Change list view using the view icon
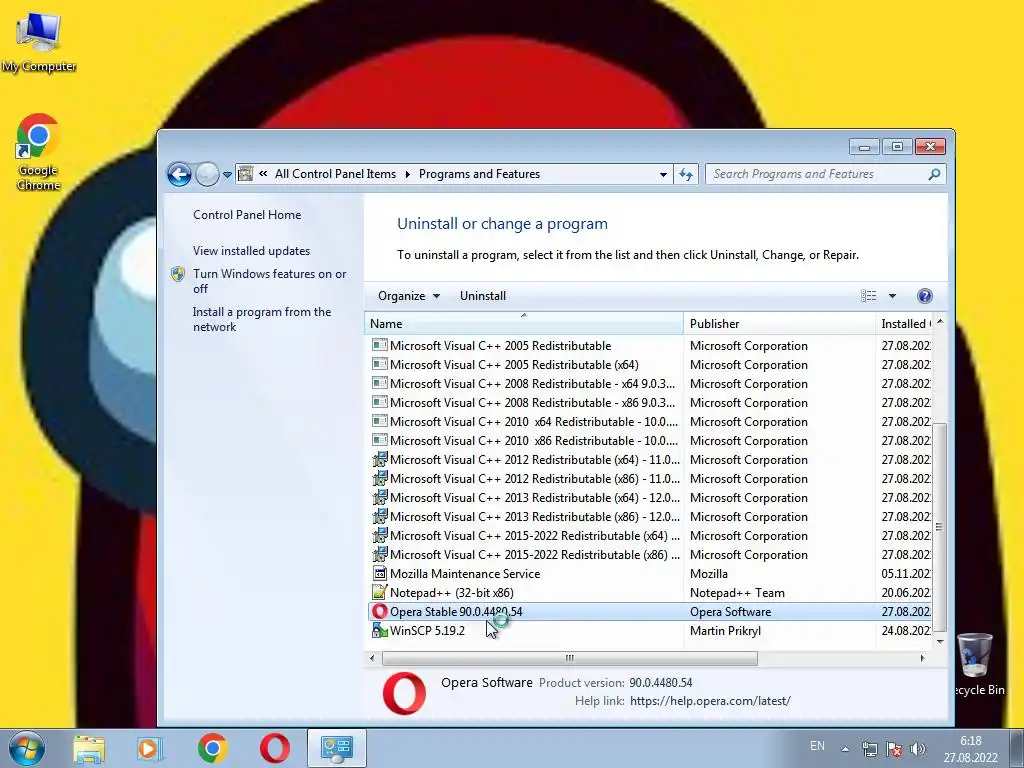Image resolution: width=1024 pixels, height=768 pixels. (869, 296)
